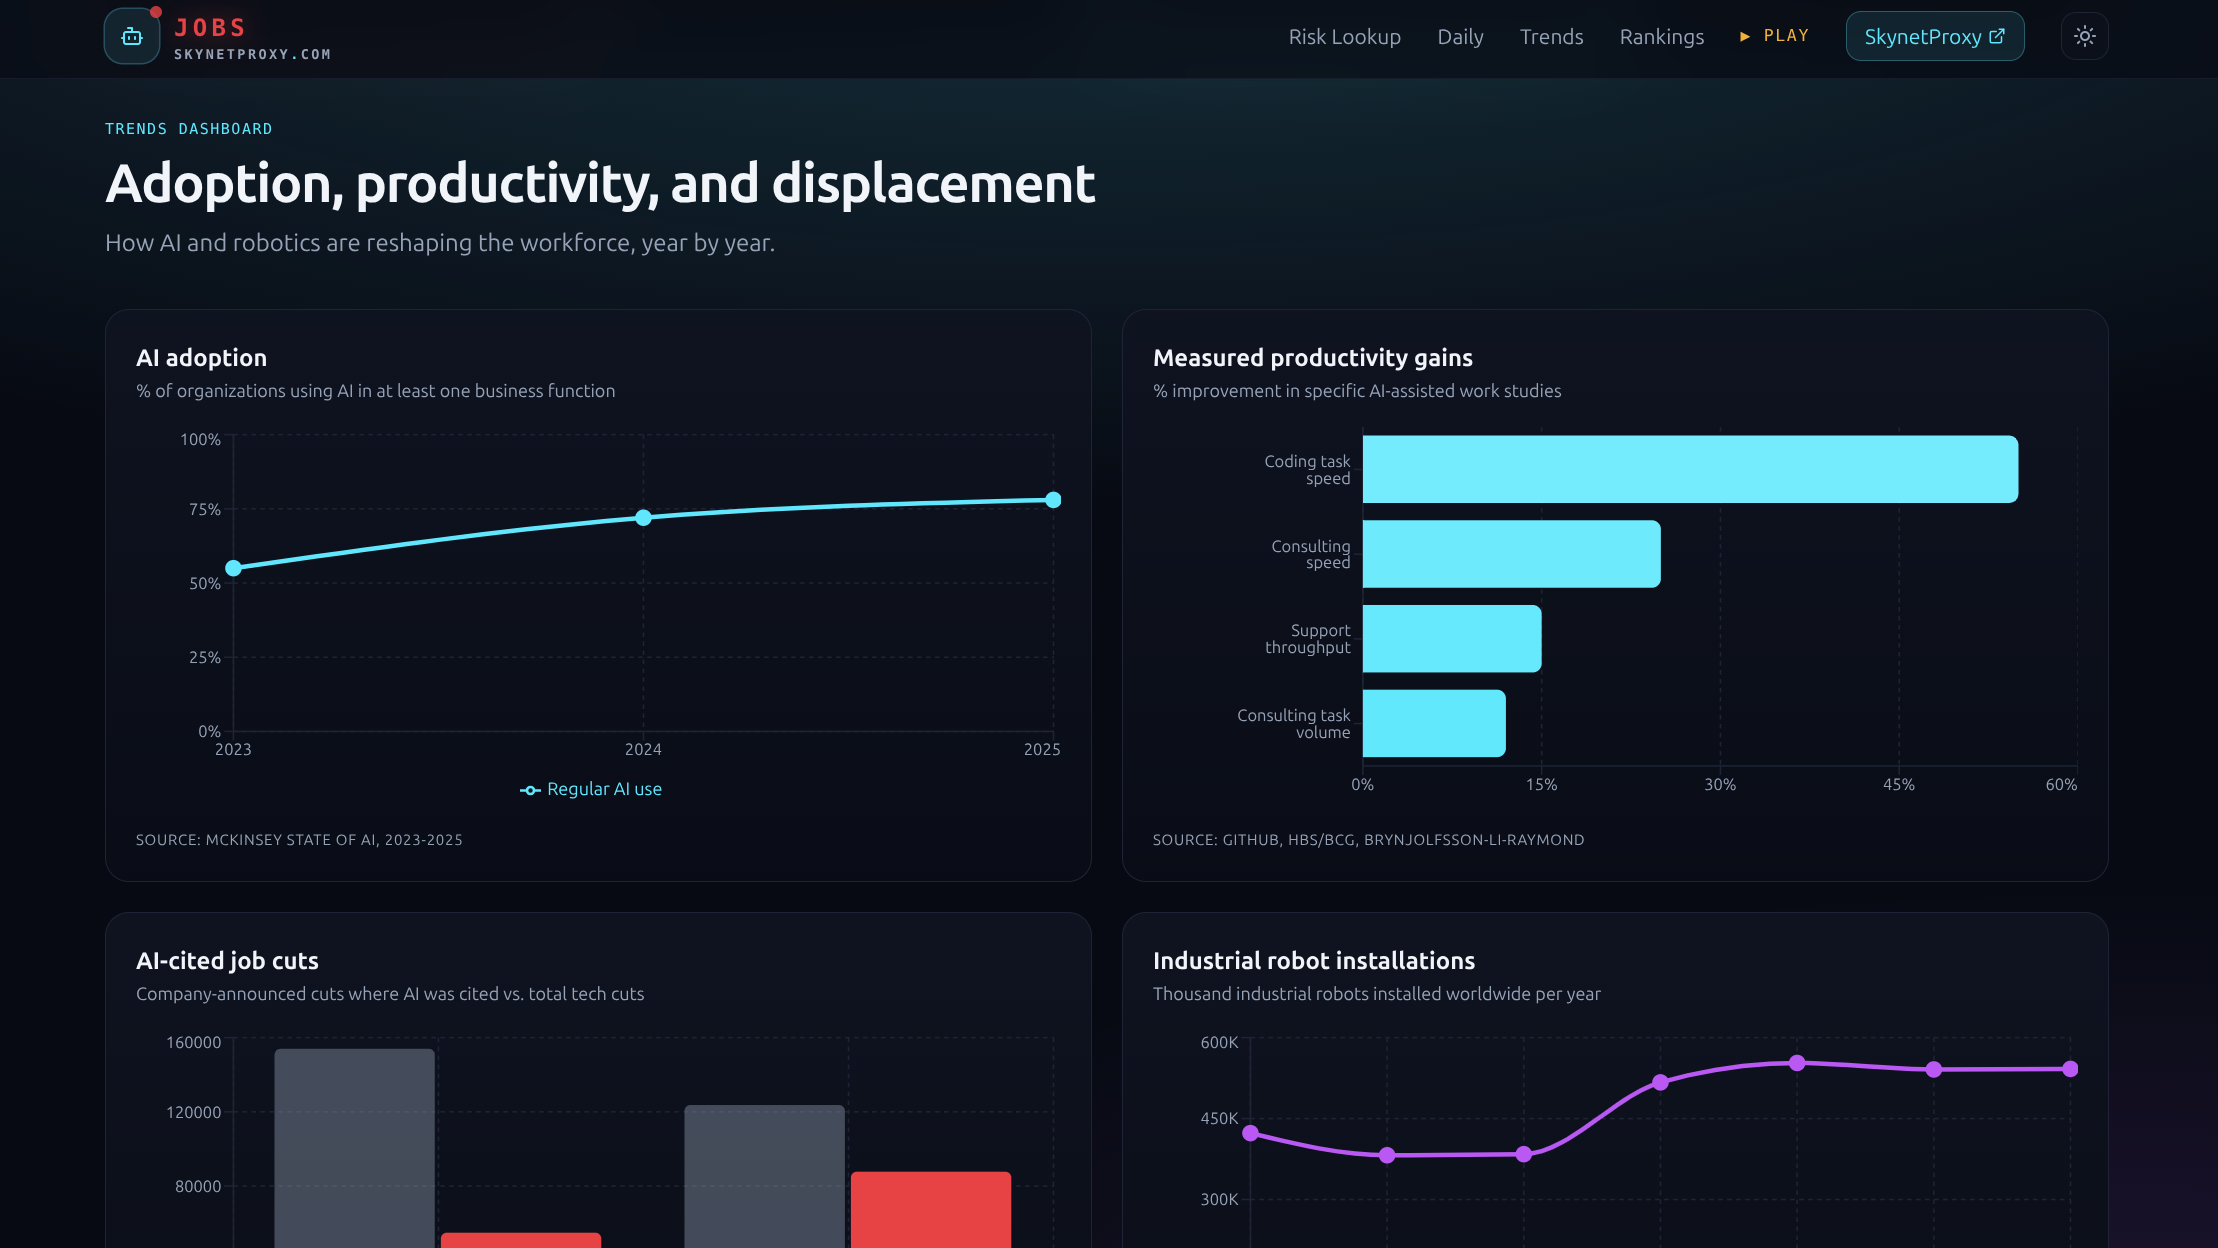This screenshot has width=2218, height=1248.
Task: Click the Coding task speed bar
Action: pyautogui.click(x=1690, y=469)
